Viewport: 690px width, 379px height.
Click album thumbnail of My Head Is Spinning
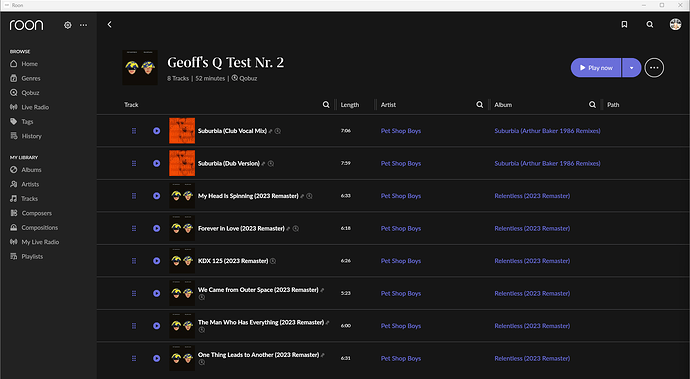point(182,196)
